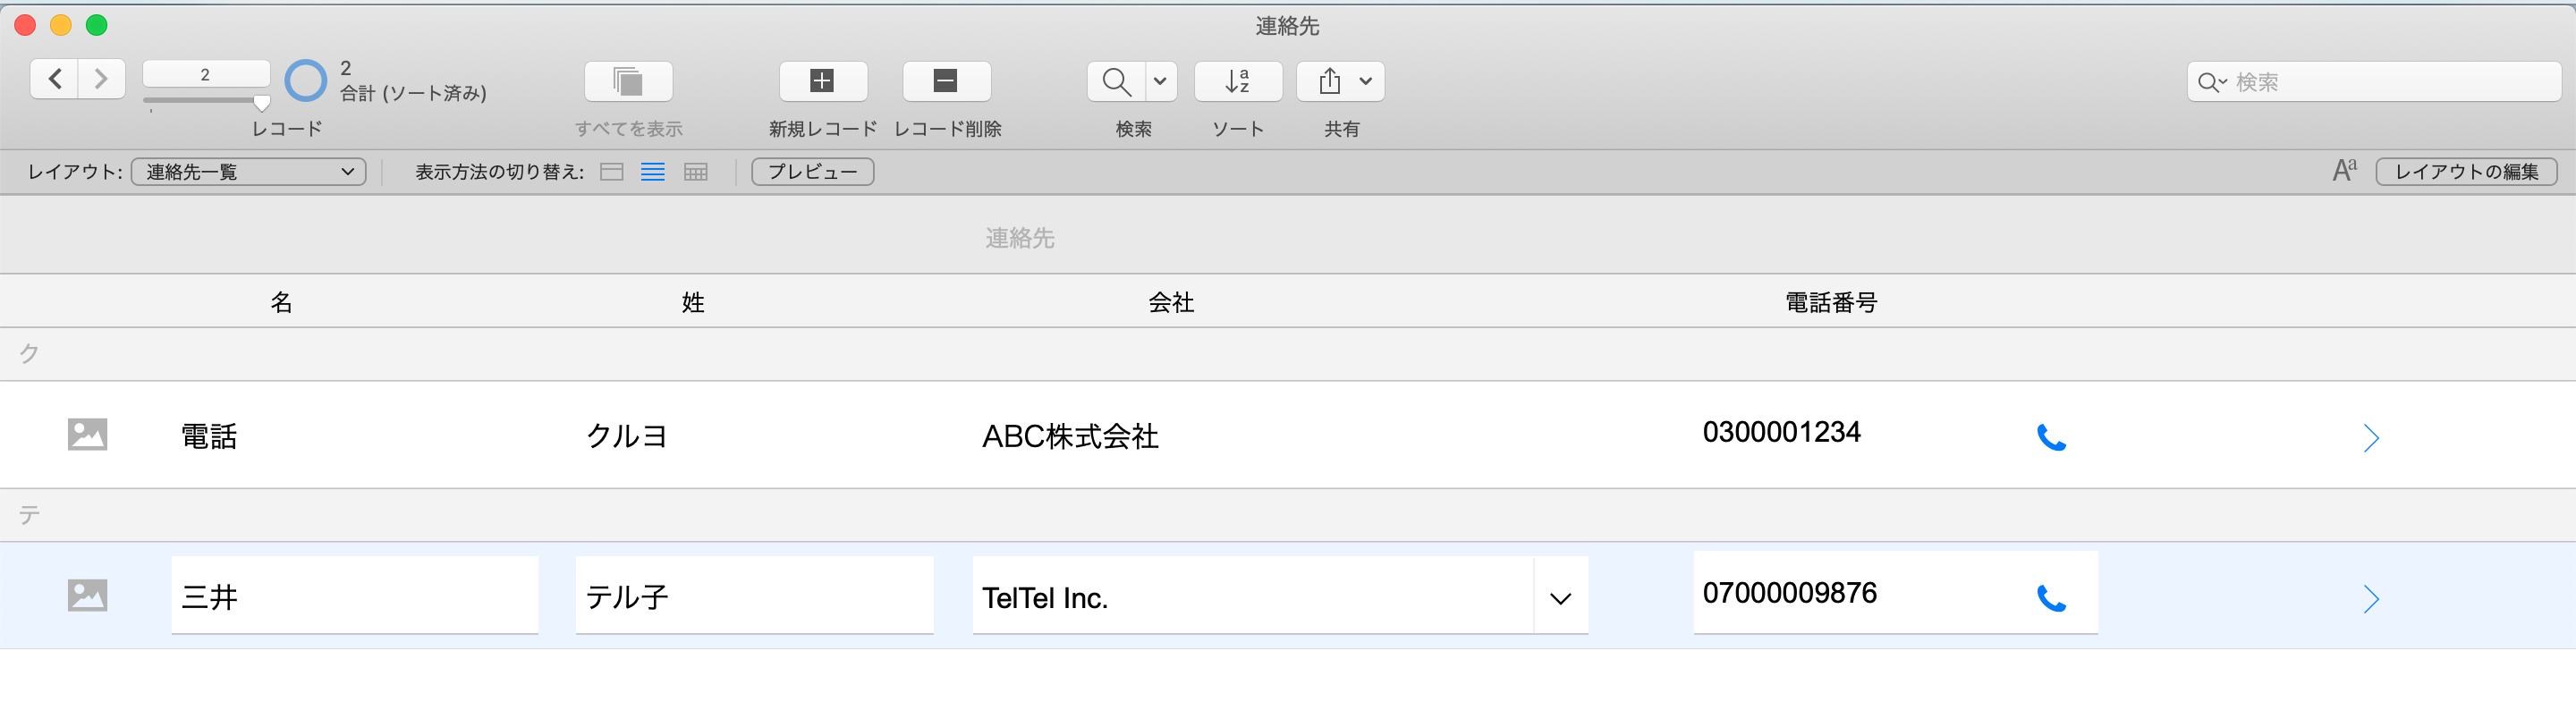
Task: Switch to Table view
Action: [696, 172]
